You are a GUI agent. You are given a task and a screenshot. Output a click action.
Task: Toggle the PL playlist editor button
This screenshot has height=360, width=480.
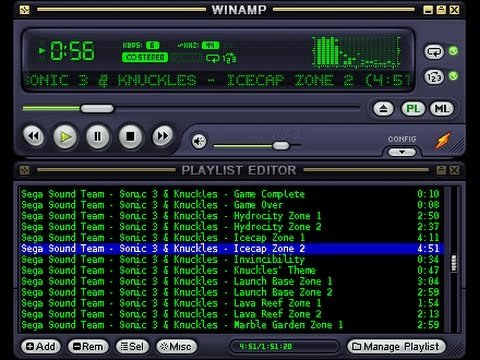[x=413, y=109]
